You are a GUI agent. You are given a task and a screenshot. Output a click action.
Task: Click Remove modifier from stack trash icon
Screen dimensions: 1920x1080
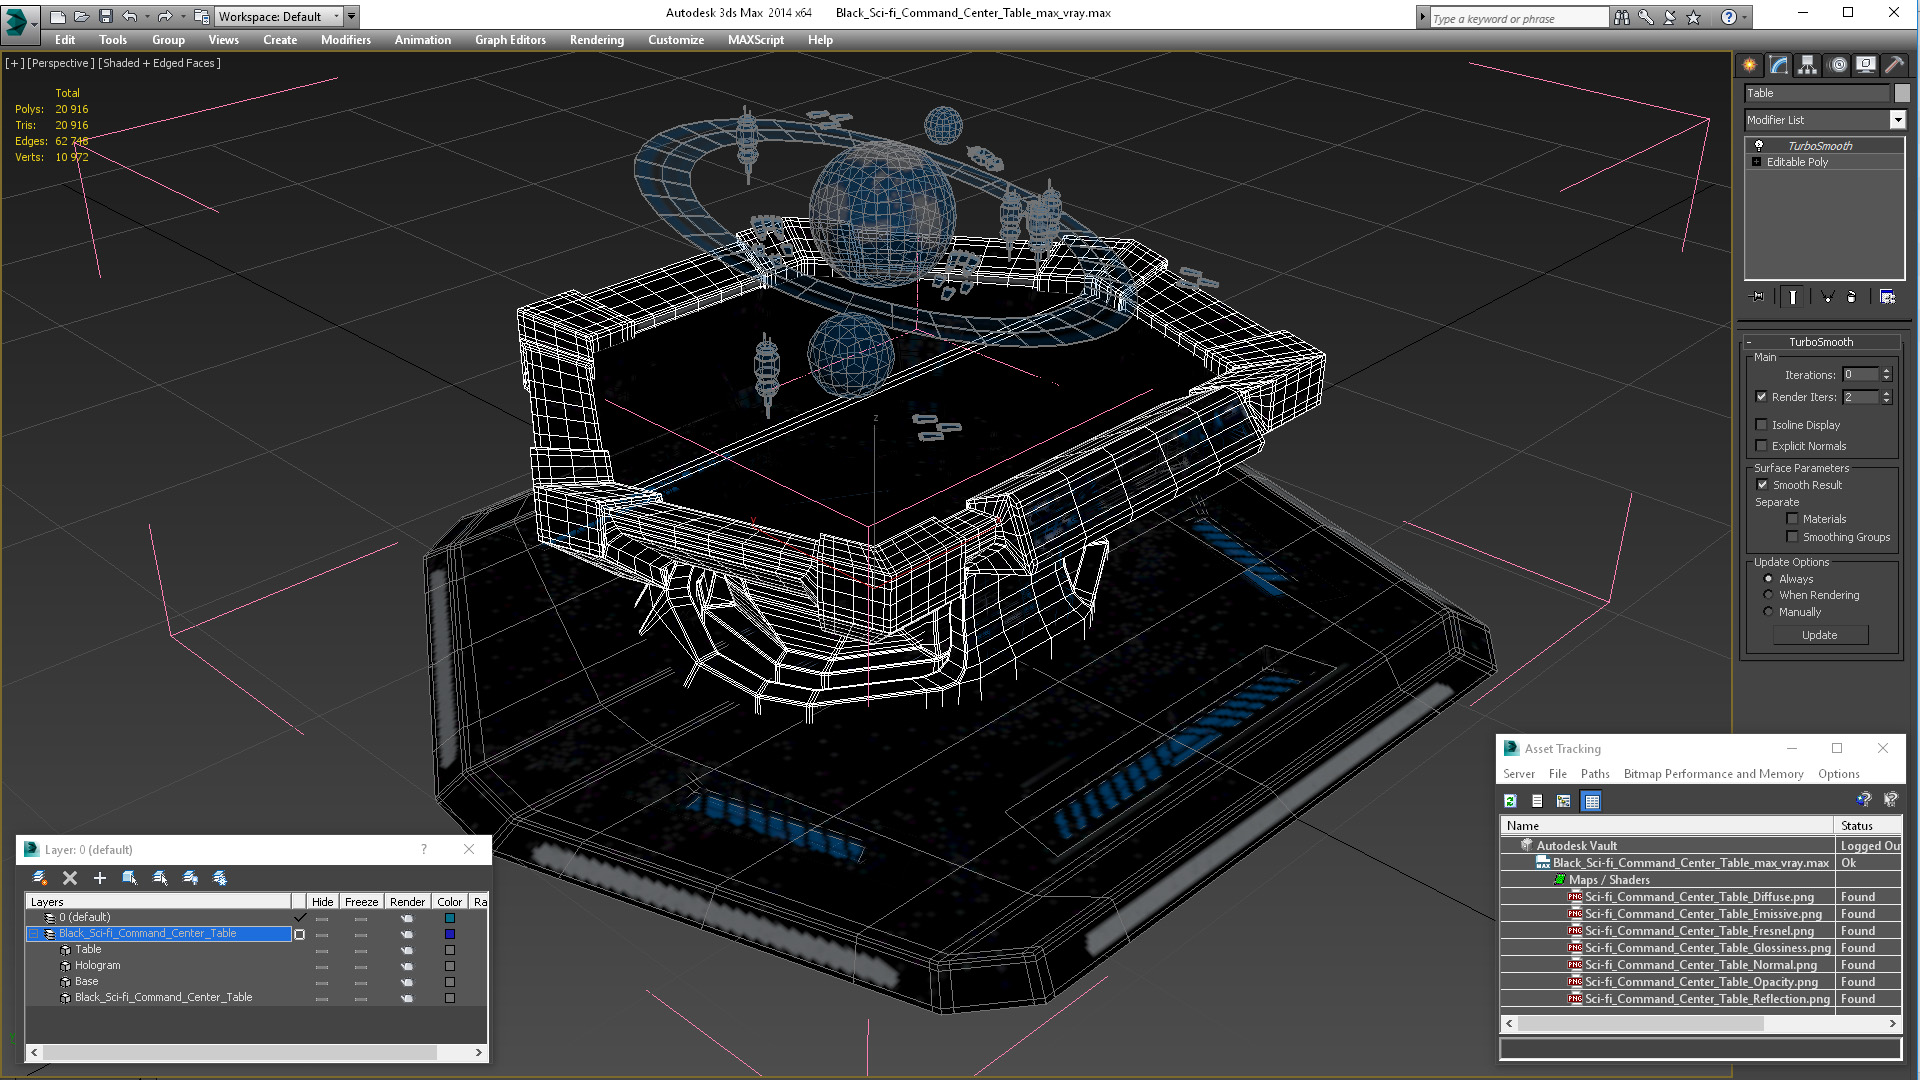pos(1851,297)
